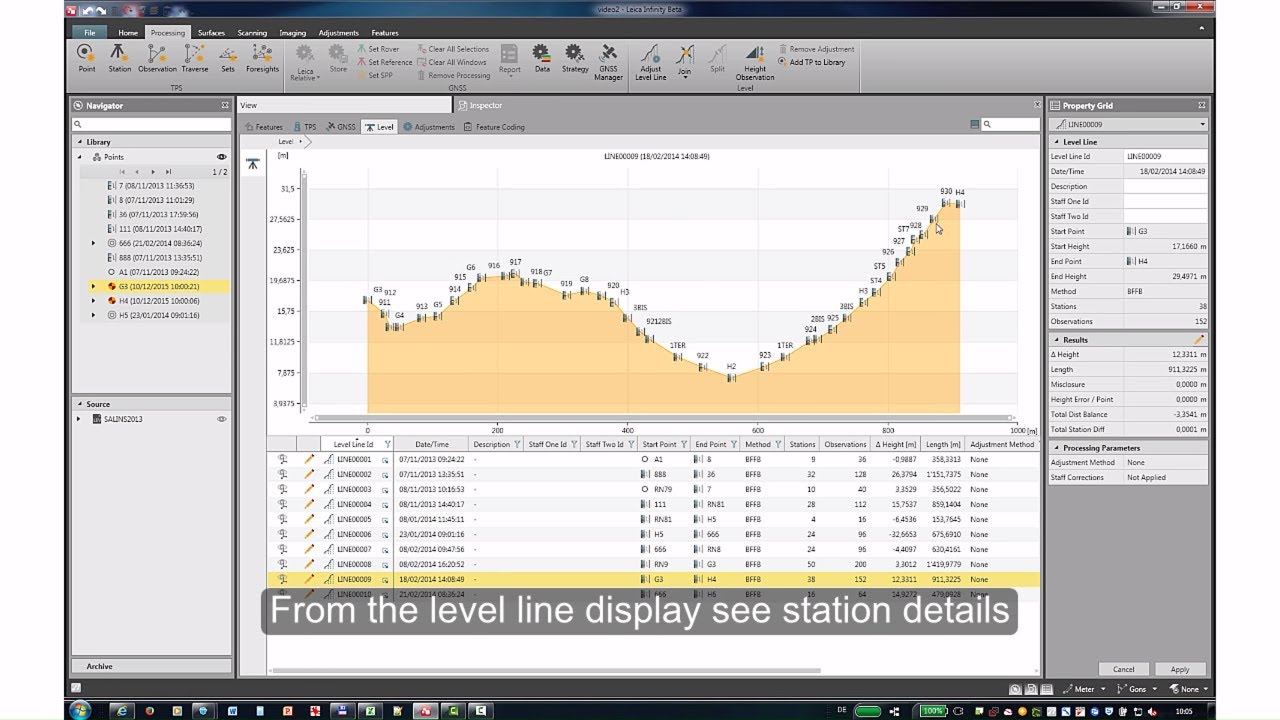Click the horizontal range slider under chart
The width and height of the screenshot is (1280, 720).
(x=662, y=418)
